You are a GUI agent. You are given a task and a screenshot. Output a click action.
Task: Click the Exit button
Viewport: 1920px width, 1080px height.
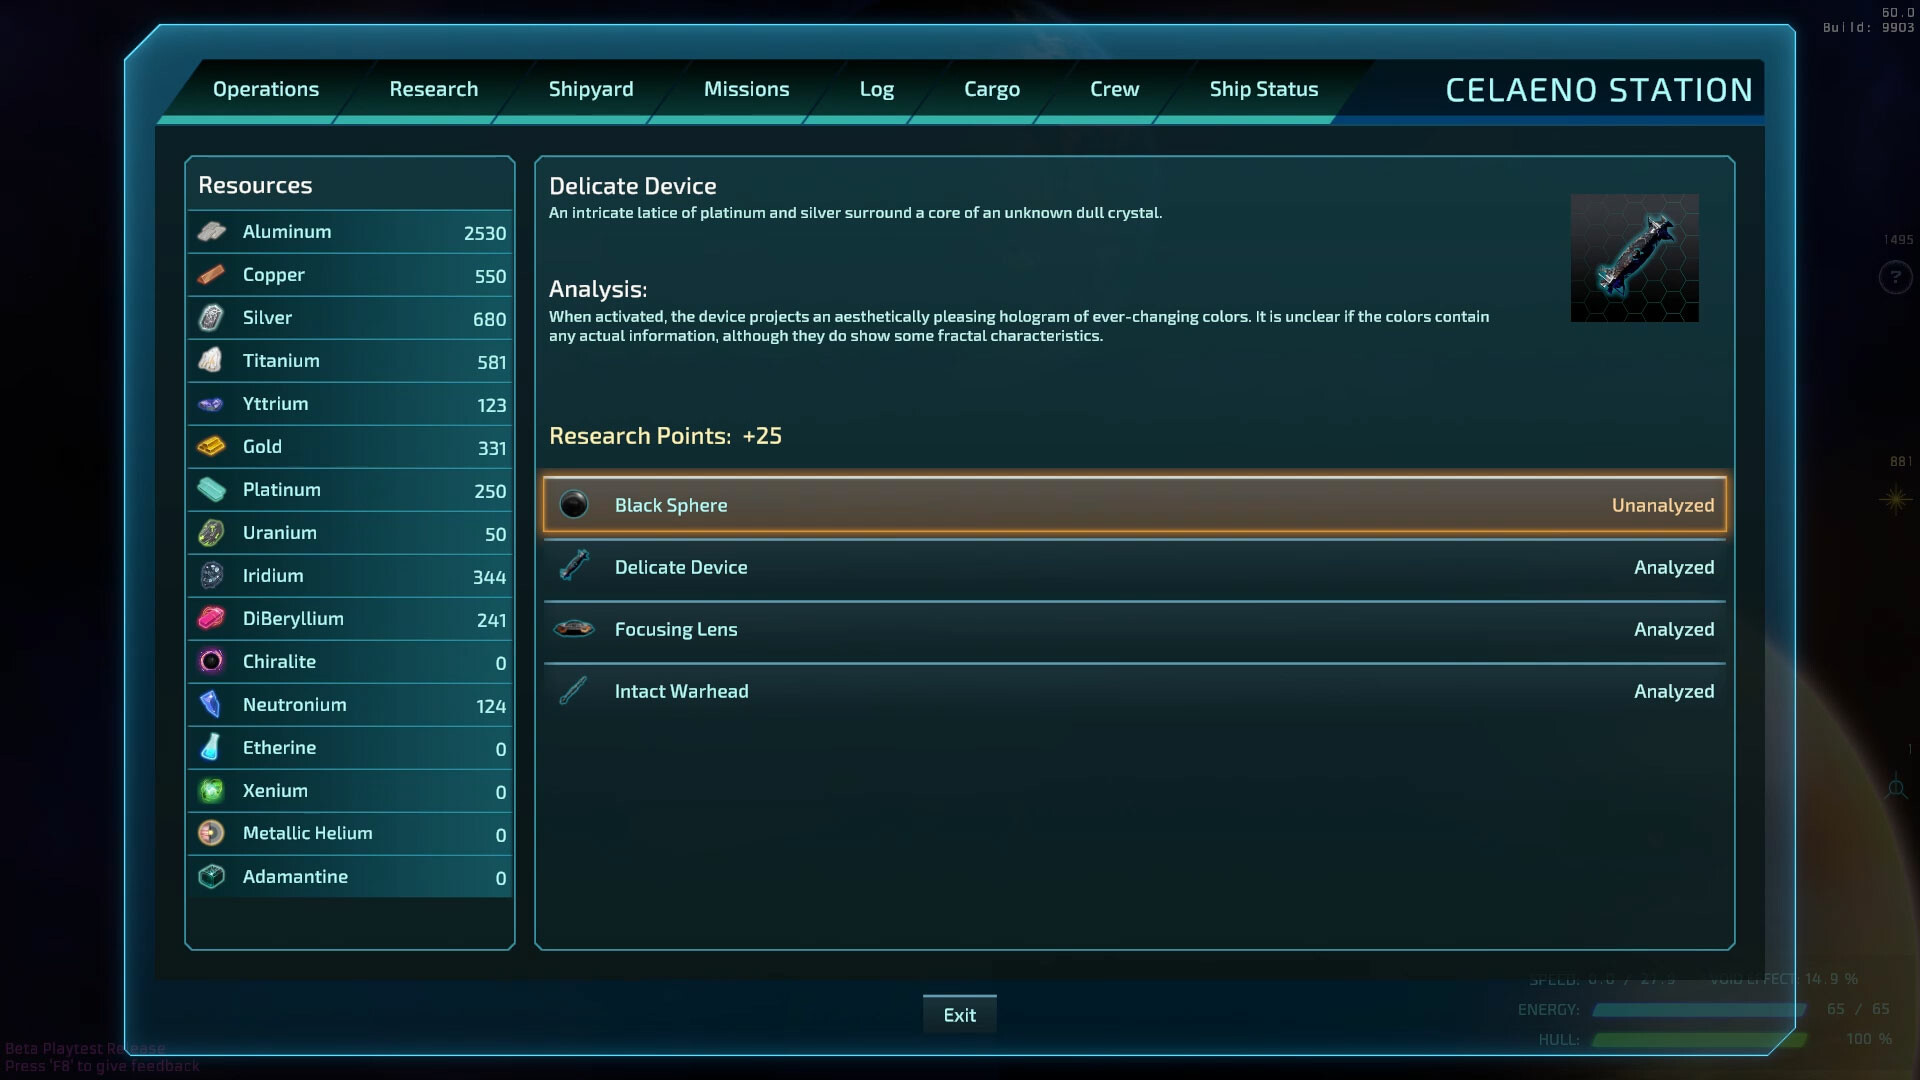pos(959,1013)
